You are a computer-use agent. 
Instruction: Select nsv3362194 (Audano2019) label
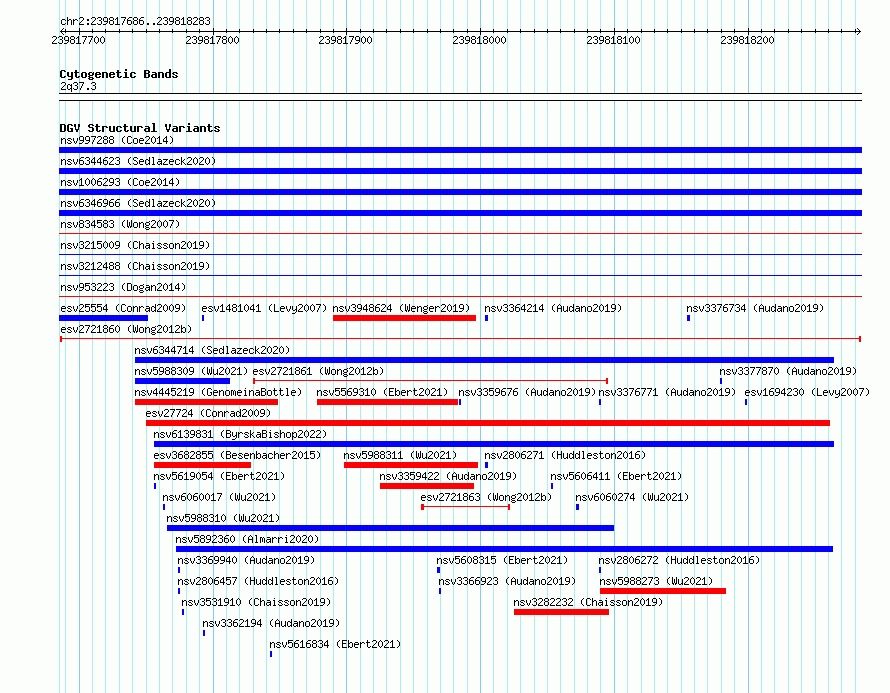(x=271, y=623)
